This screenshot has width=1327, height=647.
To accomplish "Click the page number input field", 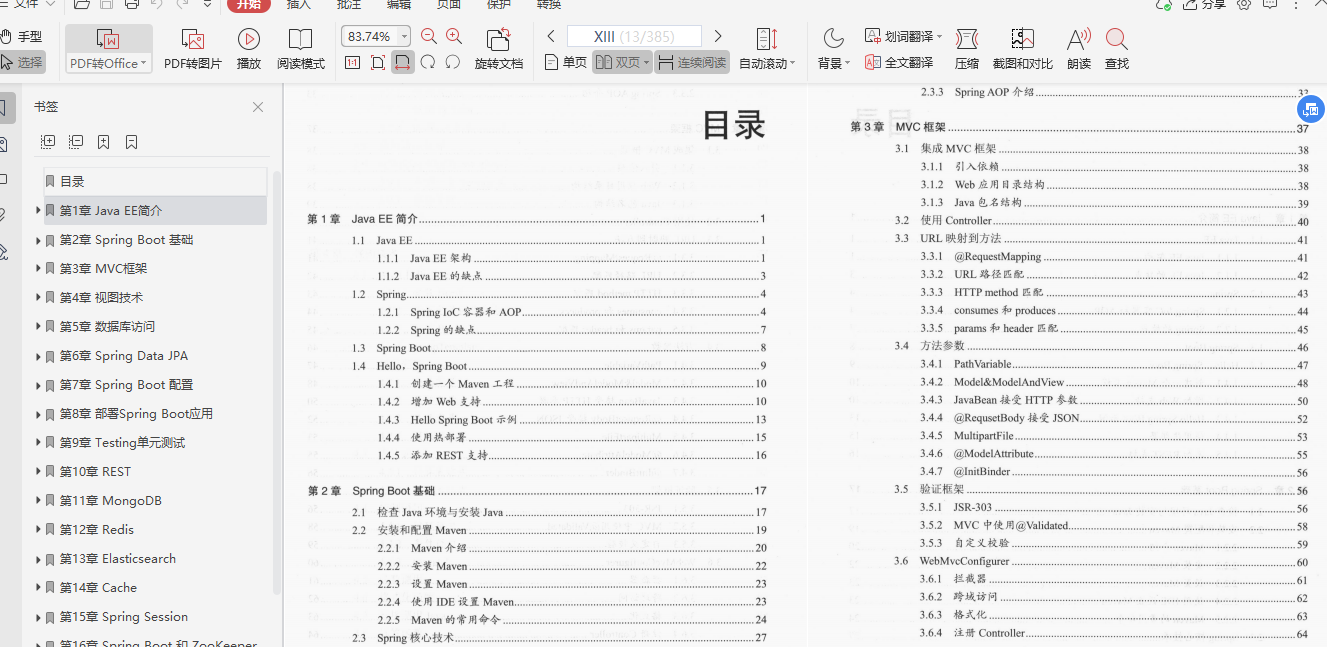I will coord(634,34).
